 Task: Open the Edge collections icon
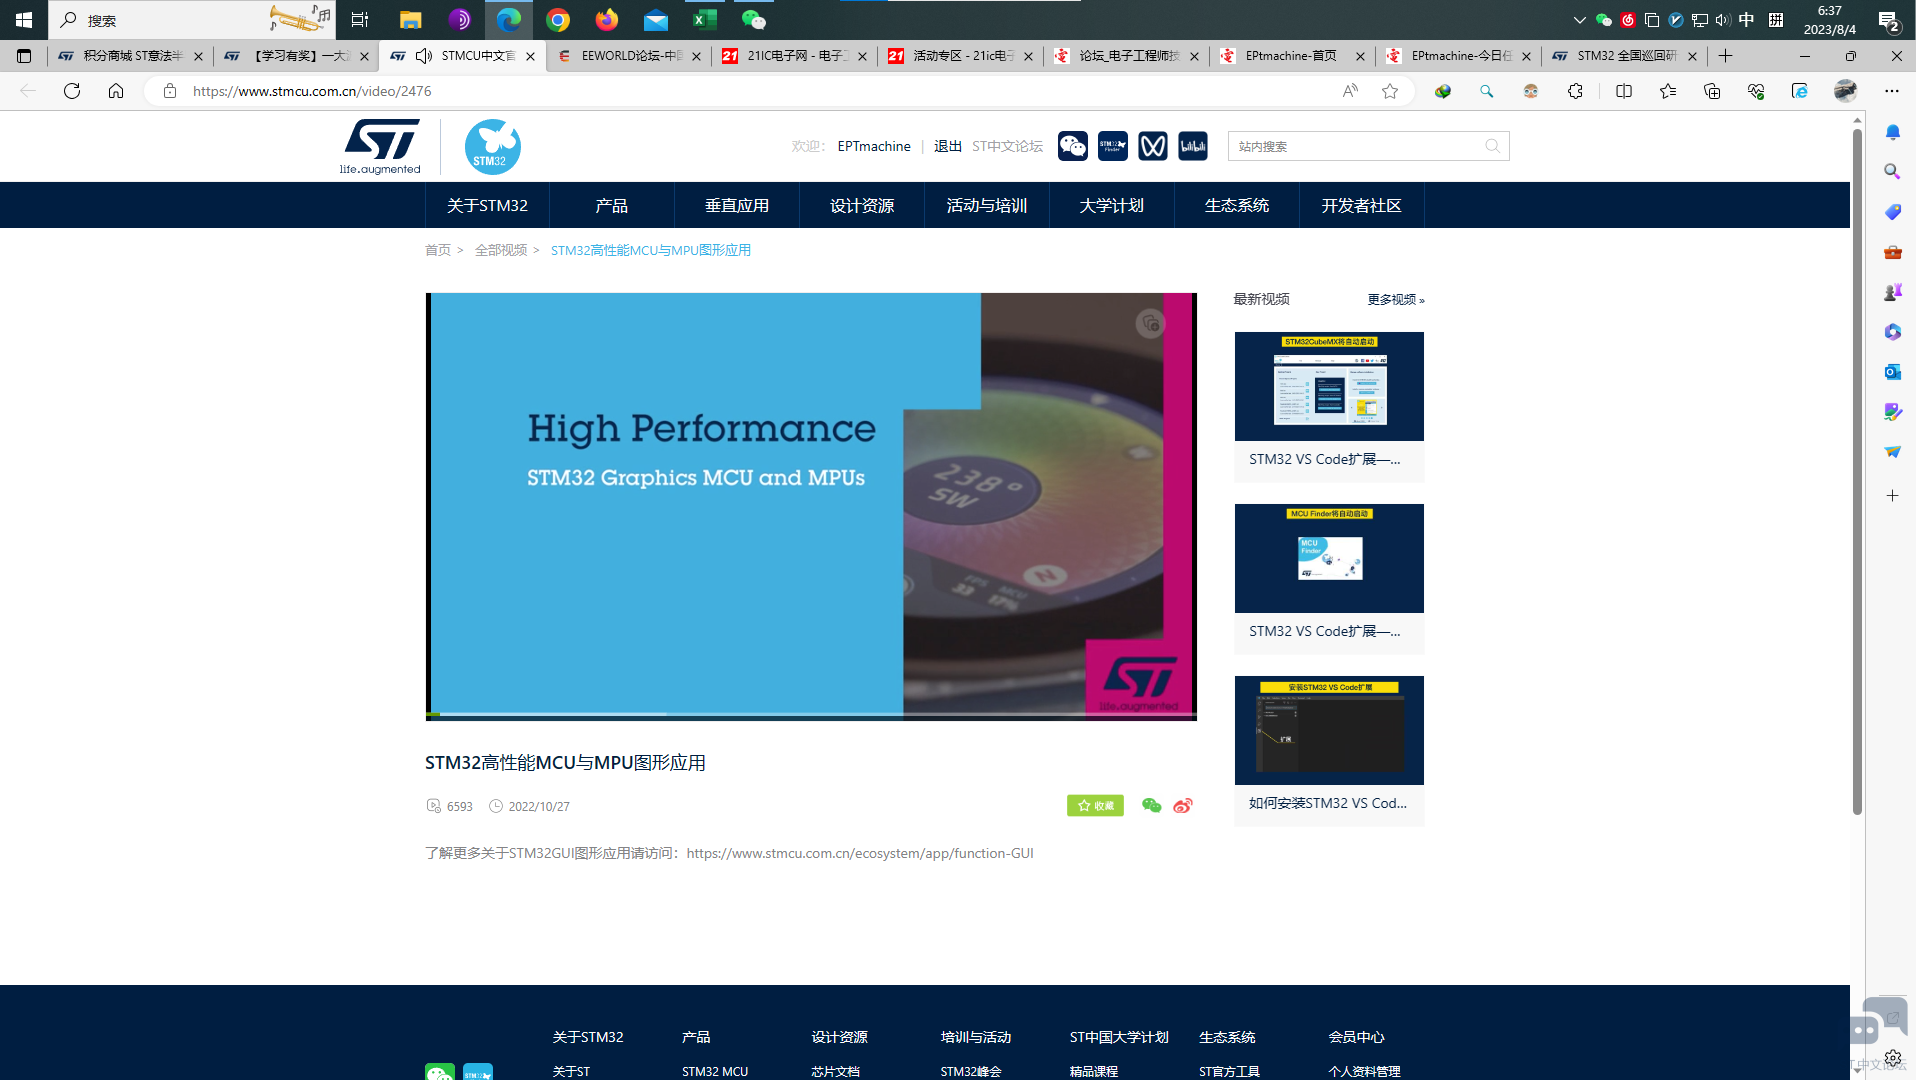(x=1711, y=91)
